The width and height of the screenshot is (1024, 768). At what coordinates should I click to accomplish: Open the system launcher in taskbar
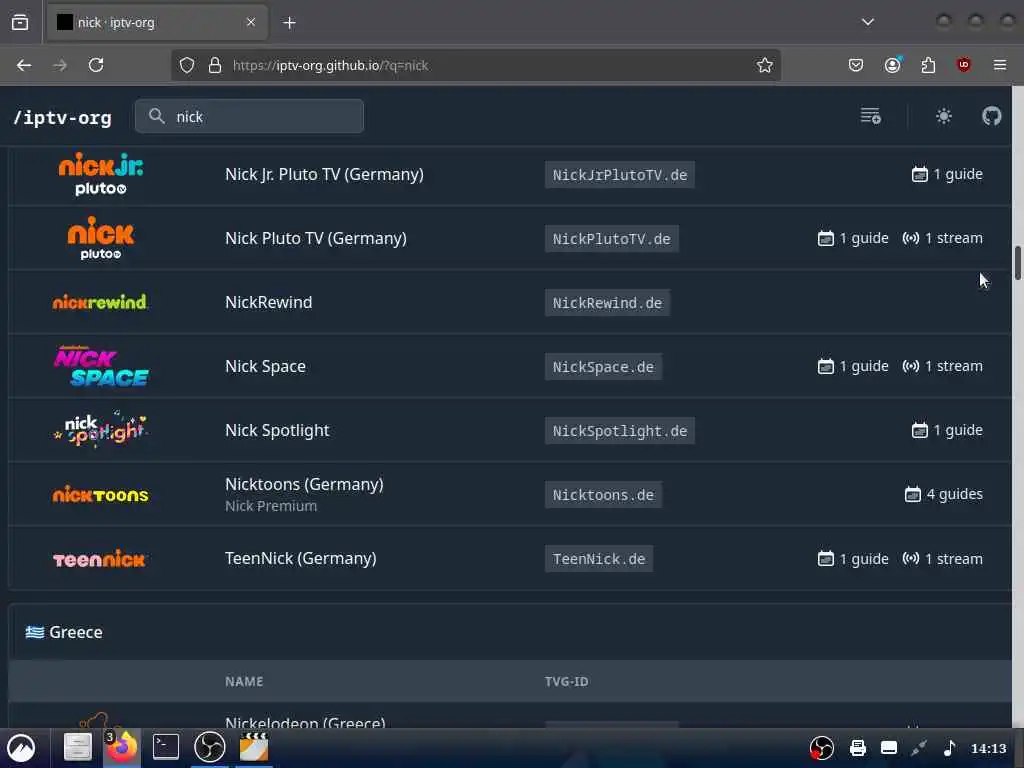(x=22, y=748)
